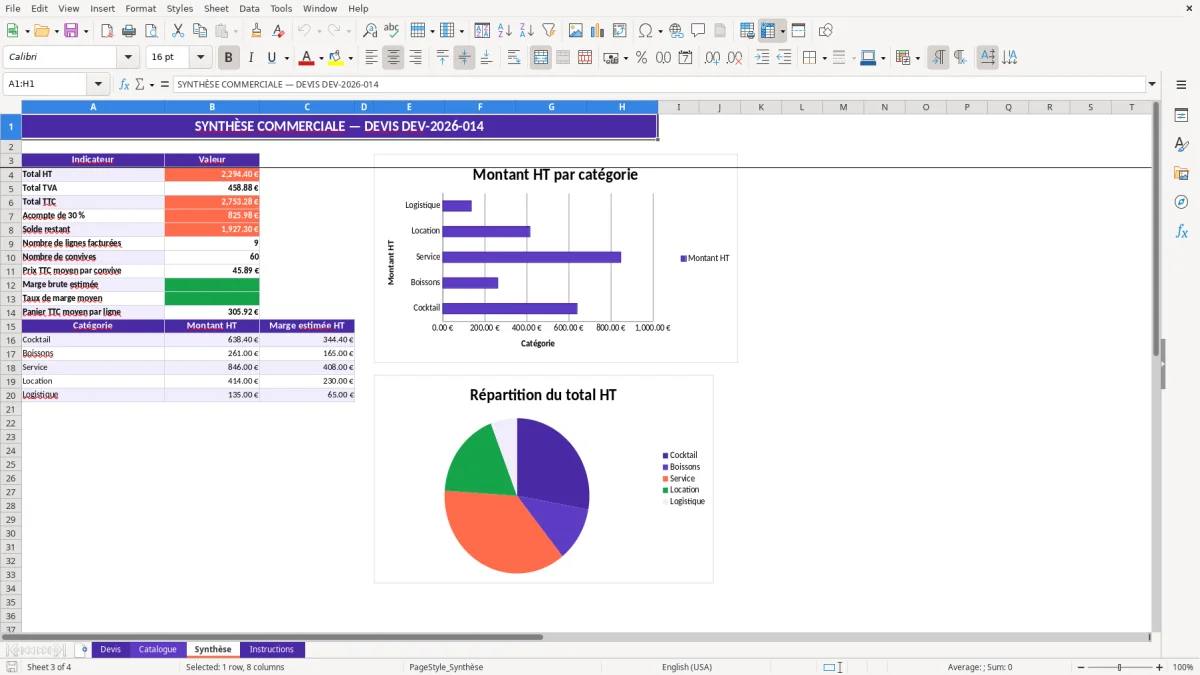The width and height of the screenshot is (1200, 675).
Task: Open Find & Replace tool
Action: [370, 31]
